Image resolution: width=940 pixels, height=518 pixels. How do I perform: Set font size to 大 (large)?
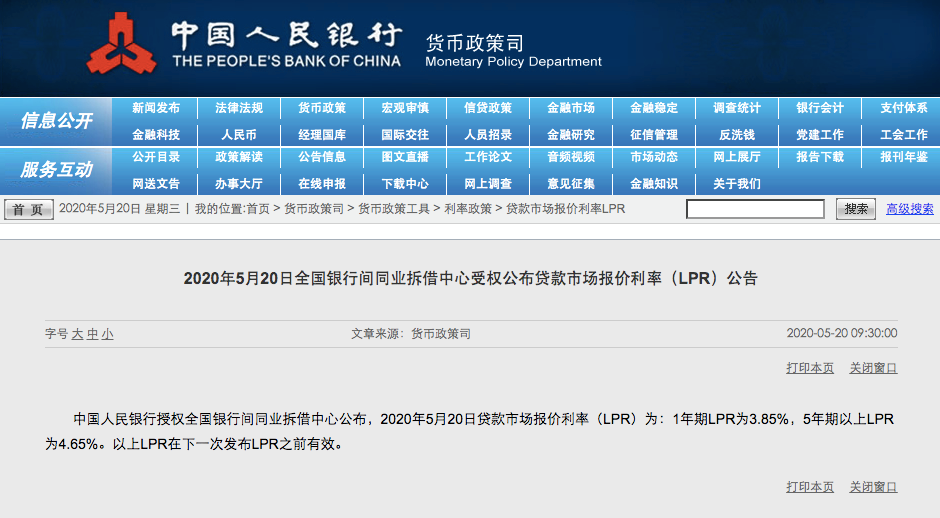click(77, 334)
